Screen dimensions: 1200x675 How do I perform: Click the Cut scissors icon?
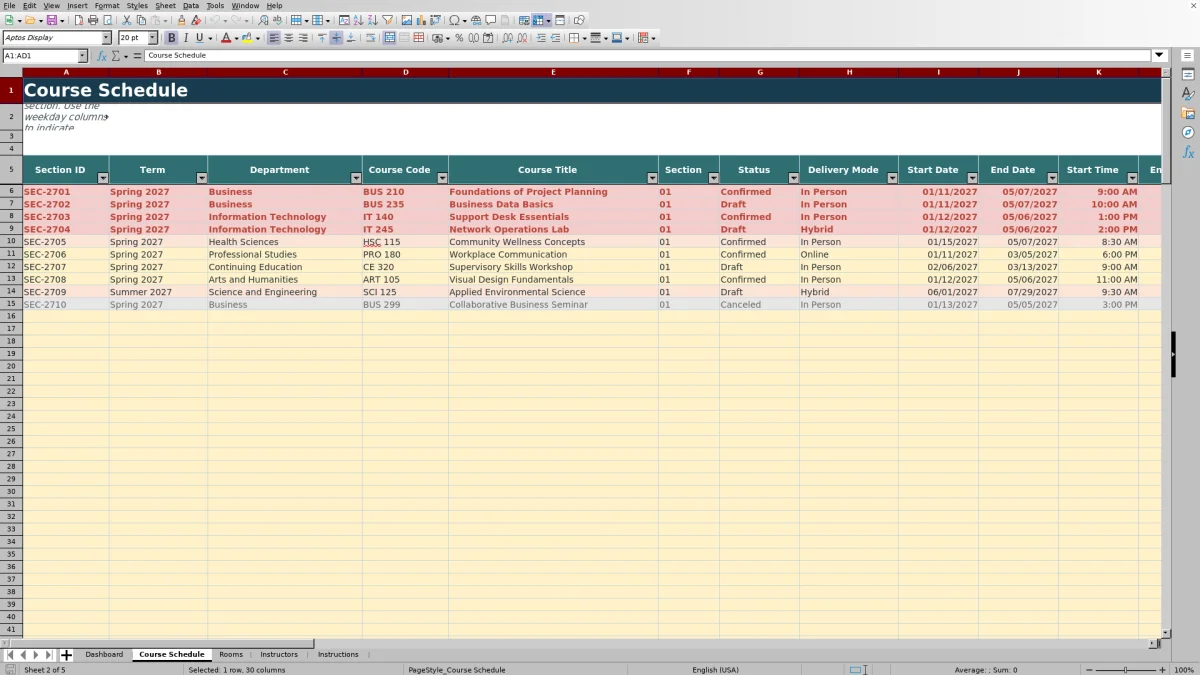click(127, 20)
